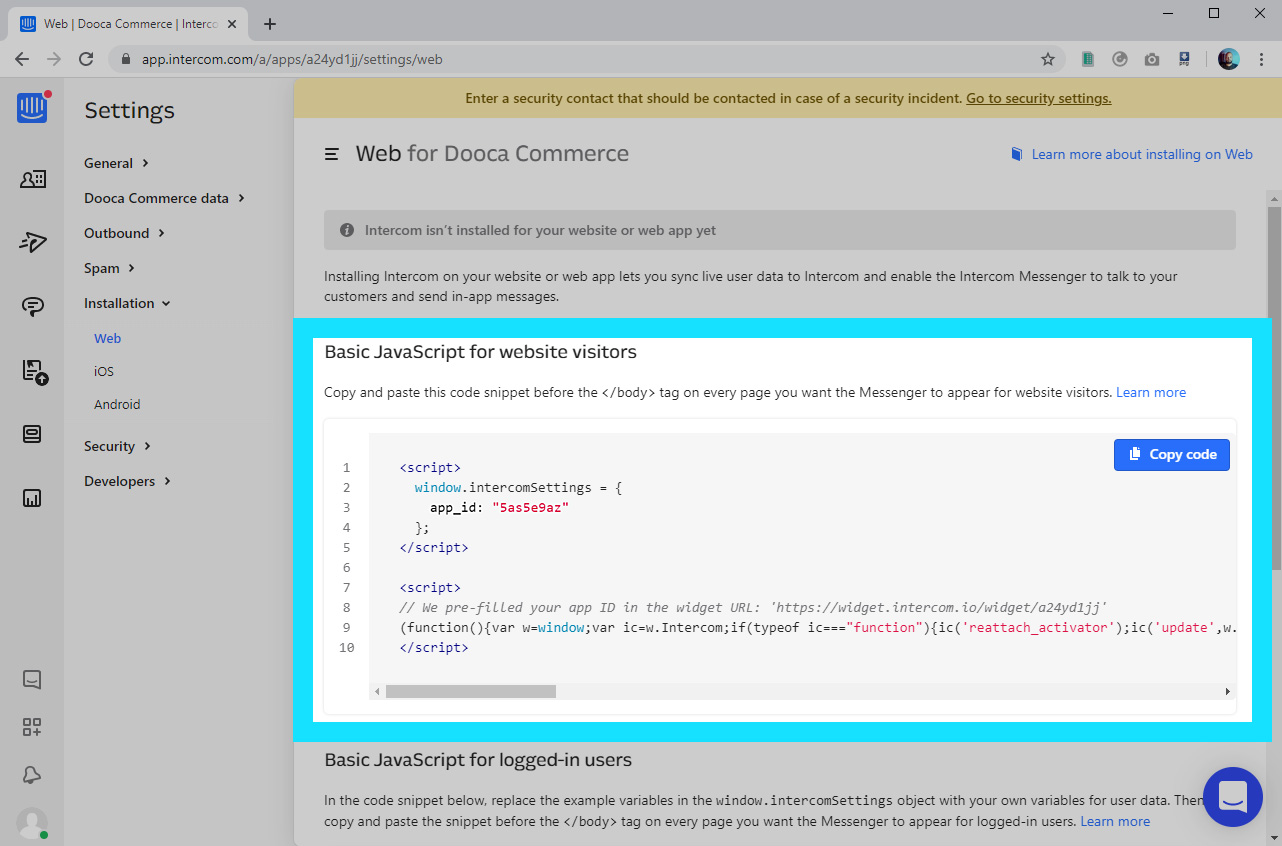Open the Intercom Messenger launcher bubble
This screenshot has width=1282, height=846.
point(1233,797)
